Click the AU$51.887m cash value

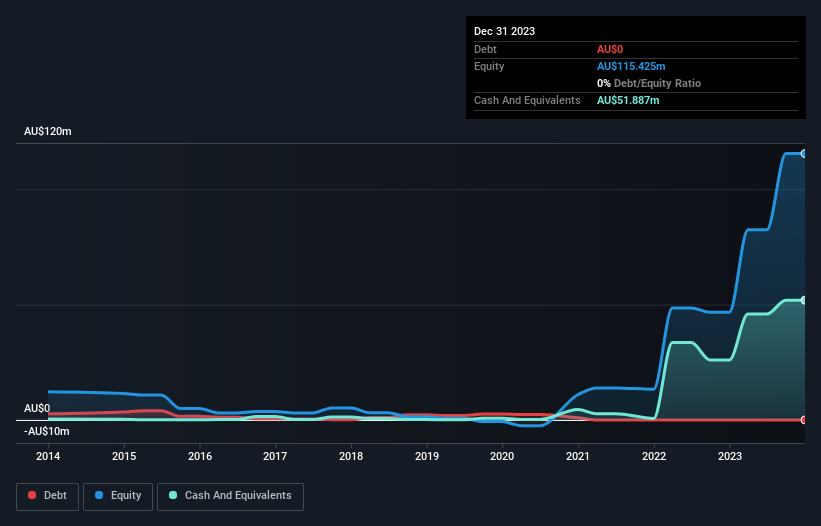coord(628,100)
